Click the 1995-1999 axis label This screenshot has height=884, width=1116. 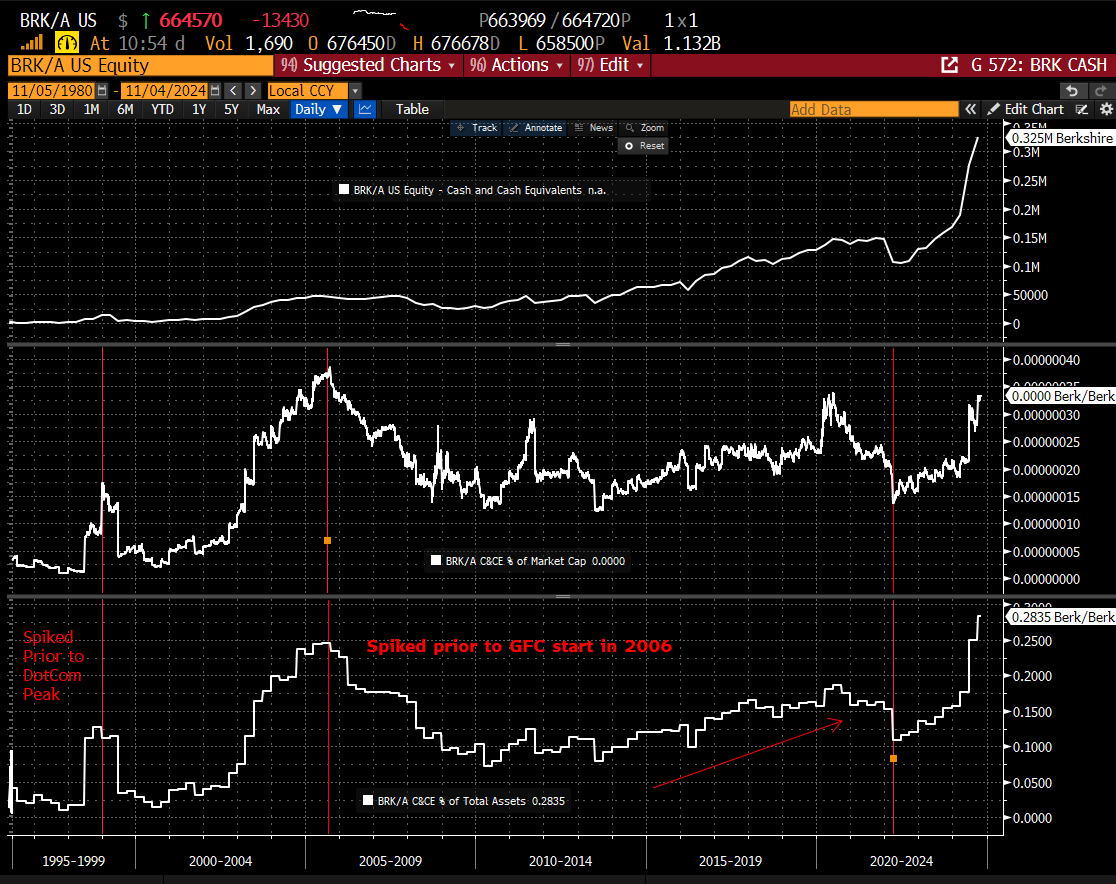[x=73, y=861]
